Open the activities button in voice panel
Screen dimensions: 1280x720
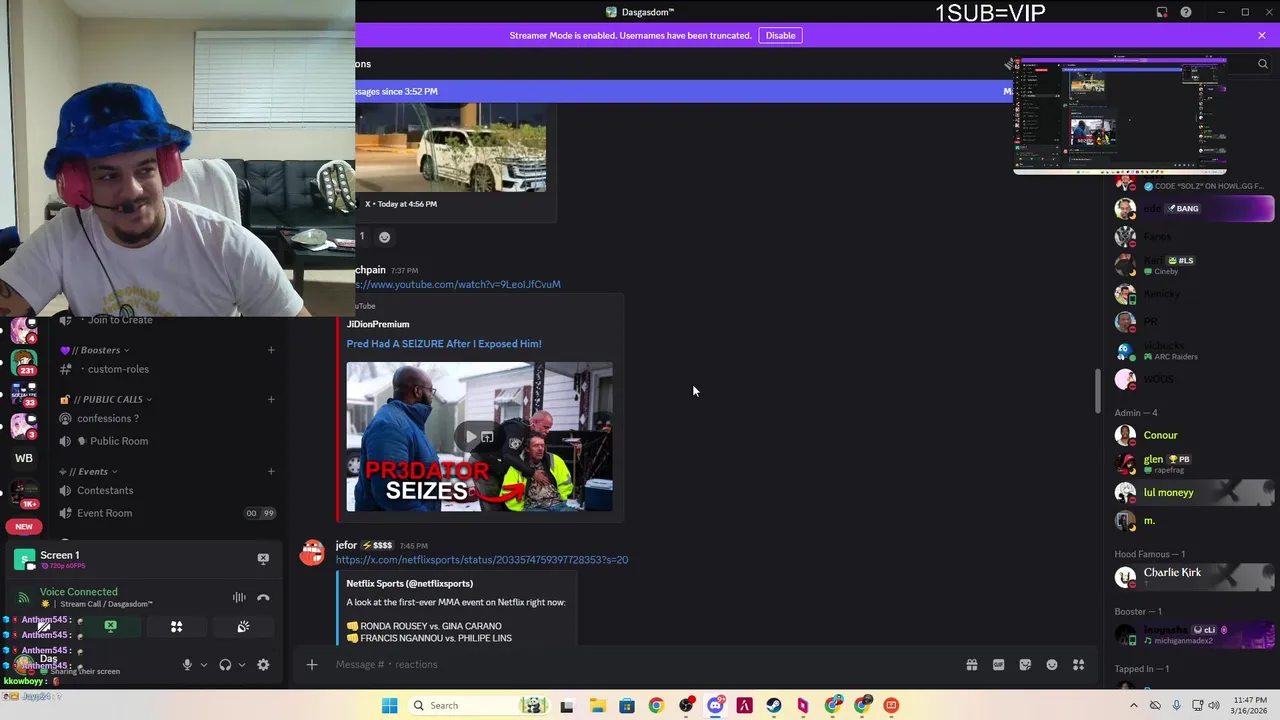coord(176,627)
